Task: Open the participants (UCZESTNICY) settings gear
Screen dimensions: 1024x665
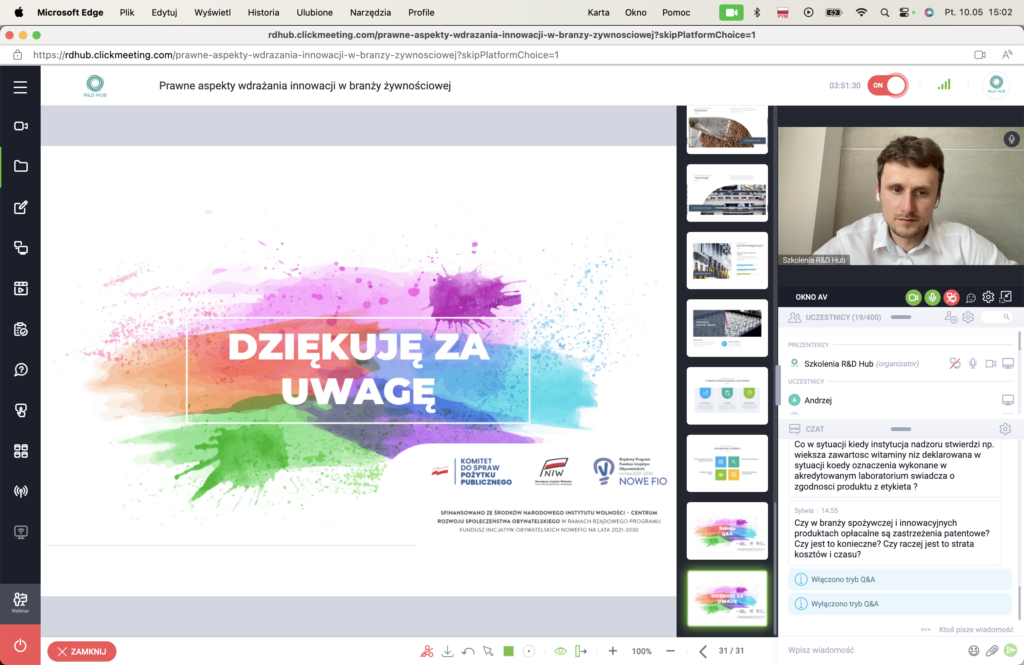Action: tap(968, 317)
